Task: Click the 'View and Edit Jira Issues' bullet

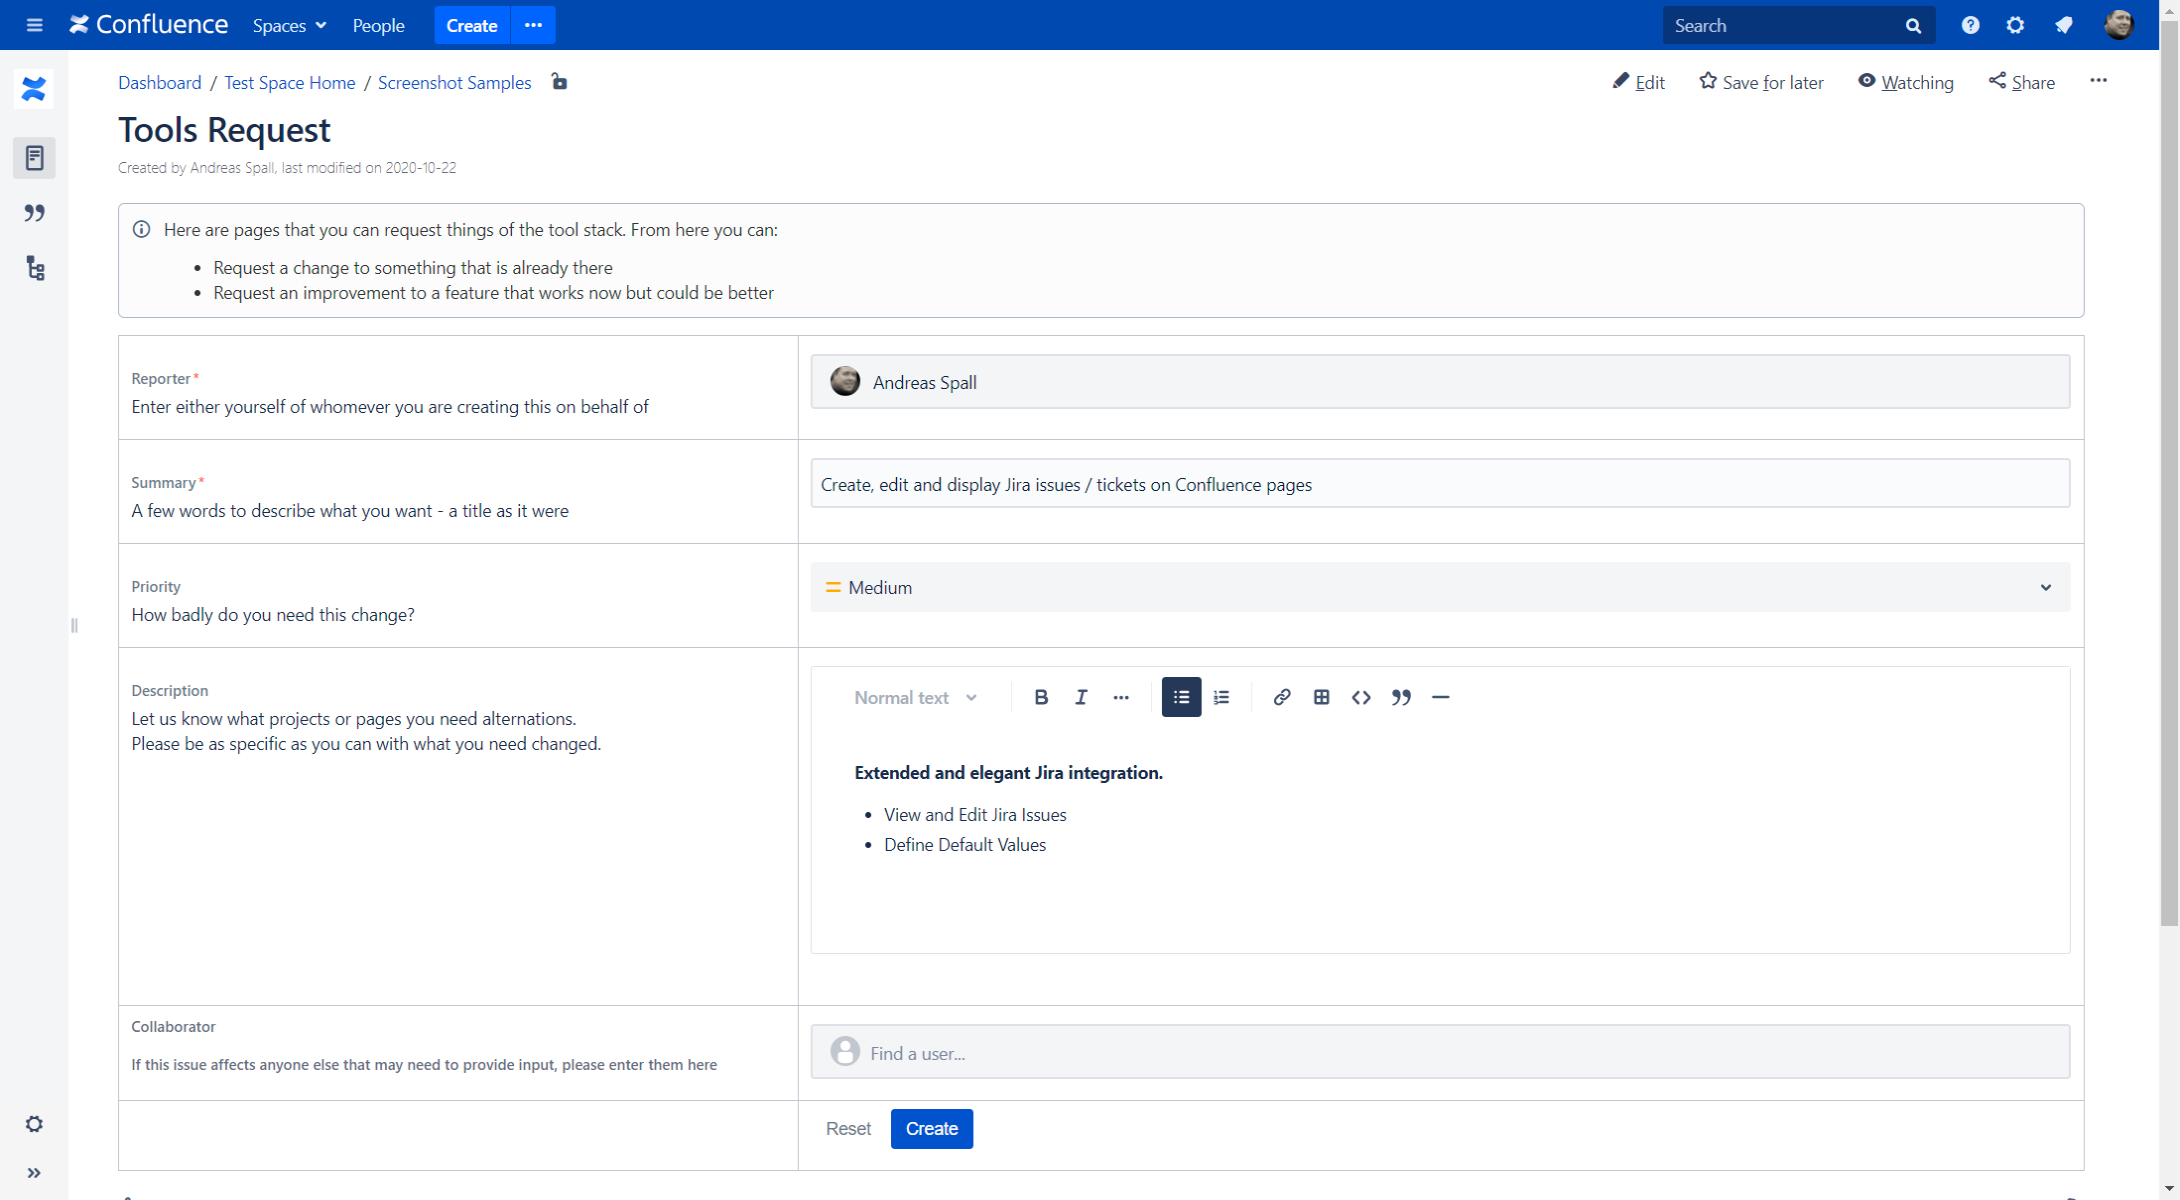Action: [x=975, y=815]
